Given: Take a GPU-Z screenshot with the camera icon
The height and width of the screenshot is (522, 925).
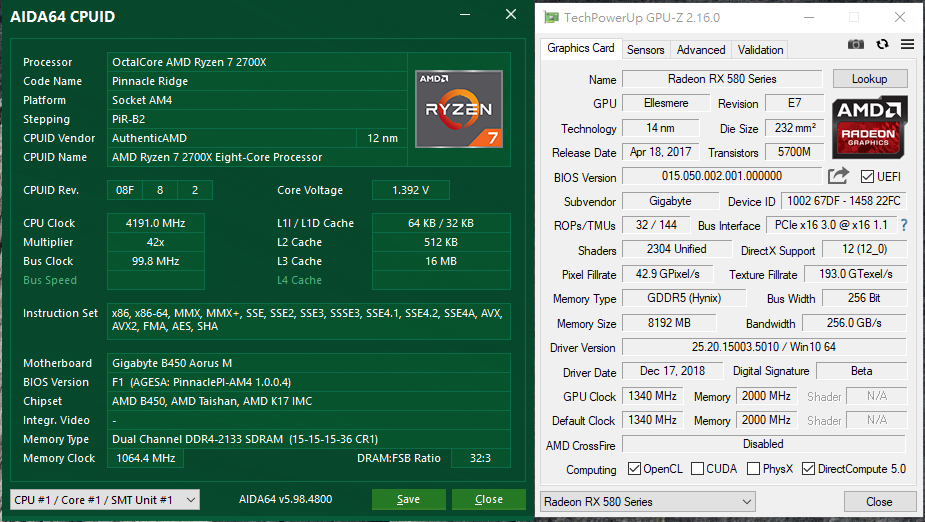Looking at the screenshot, I should coord(855,44).
